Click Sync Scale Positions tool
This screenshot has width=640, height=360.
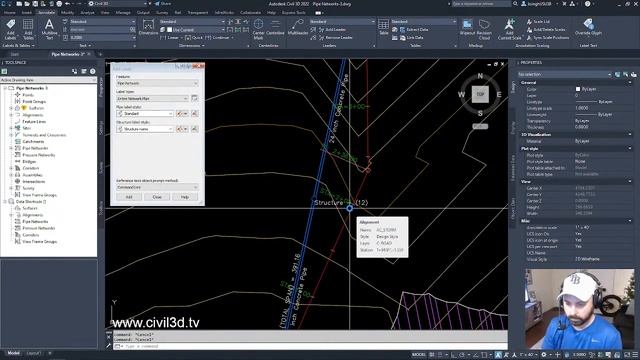tap(547, 38)
